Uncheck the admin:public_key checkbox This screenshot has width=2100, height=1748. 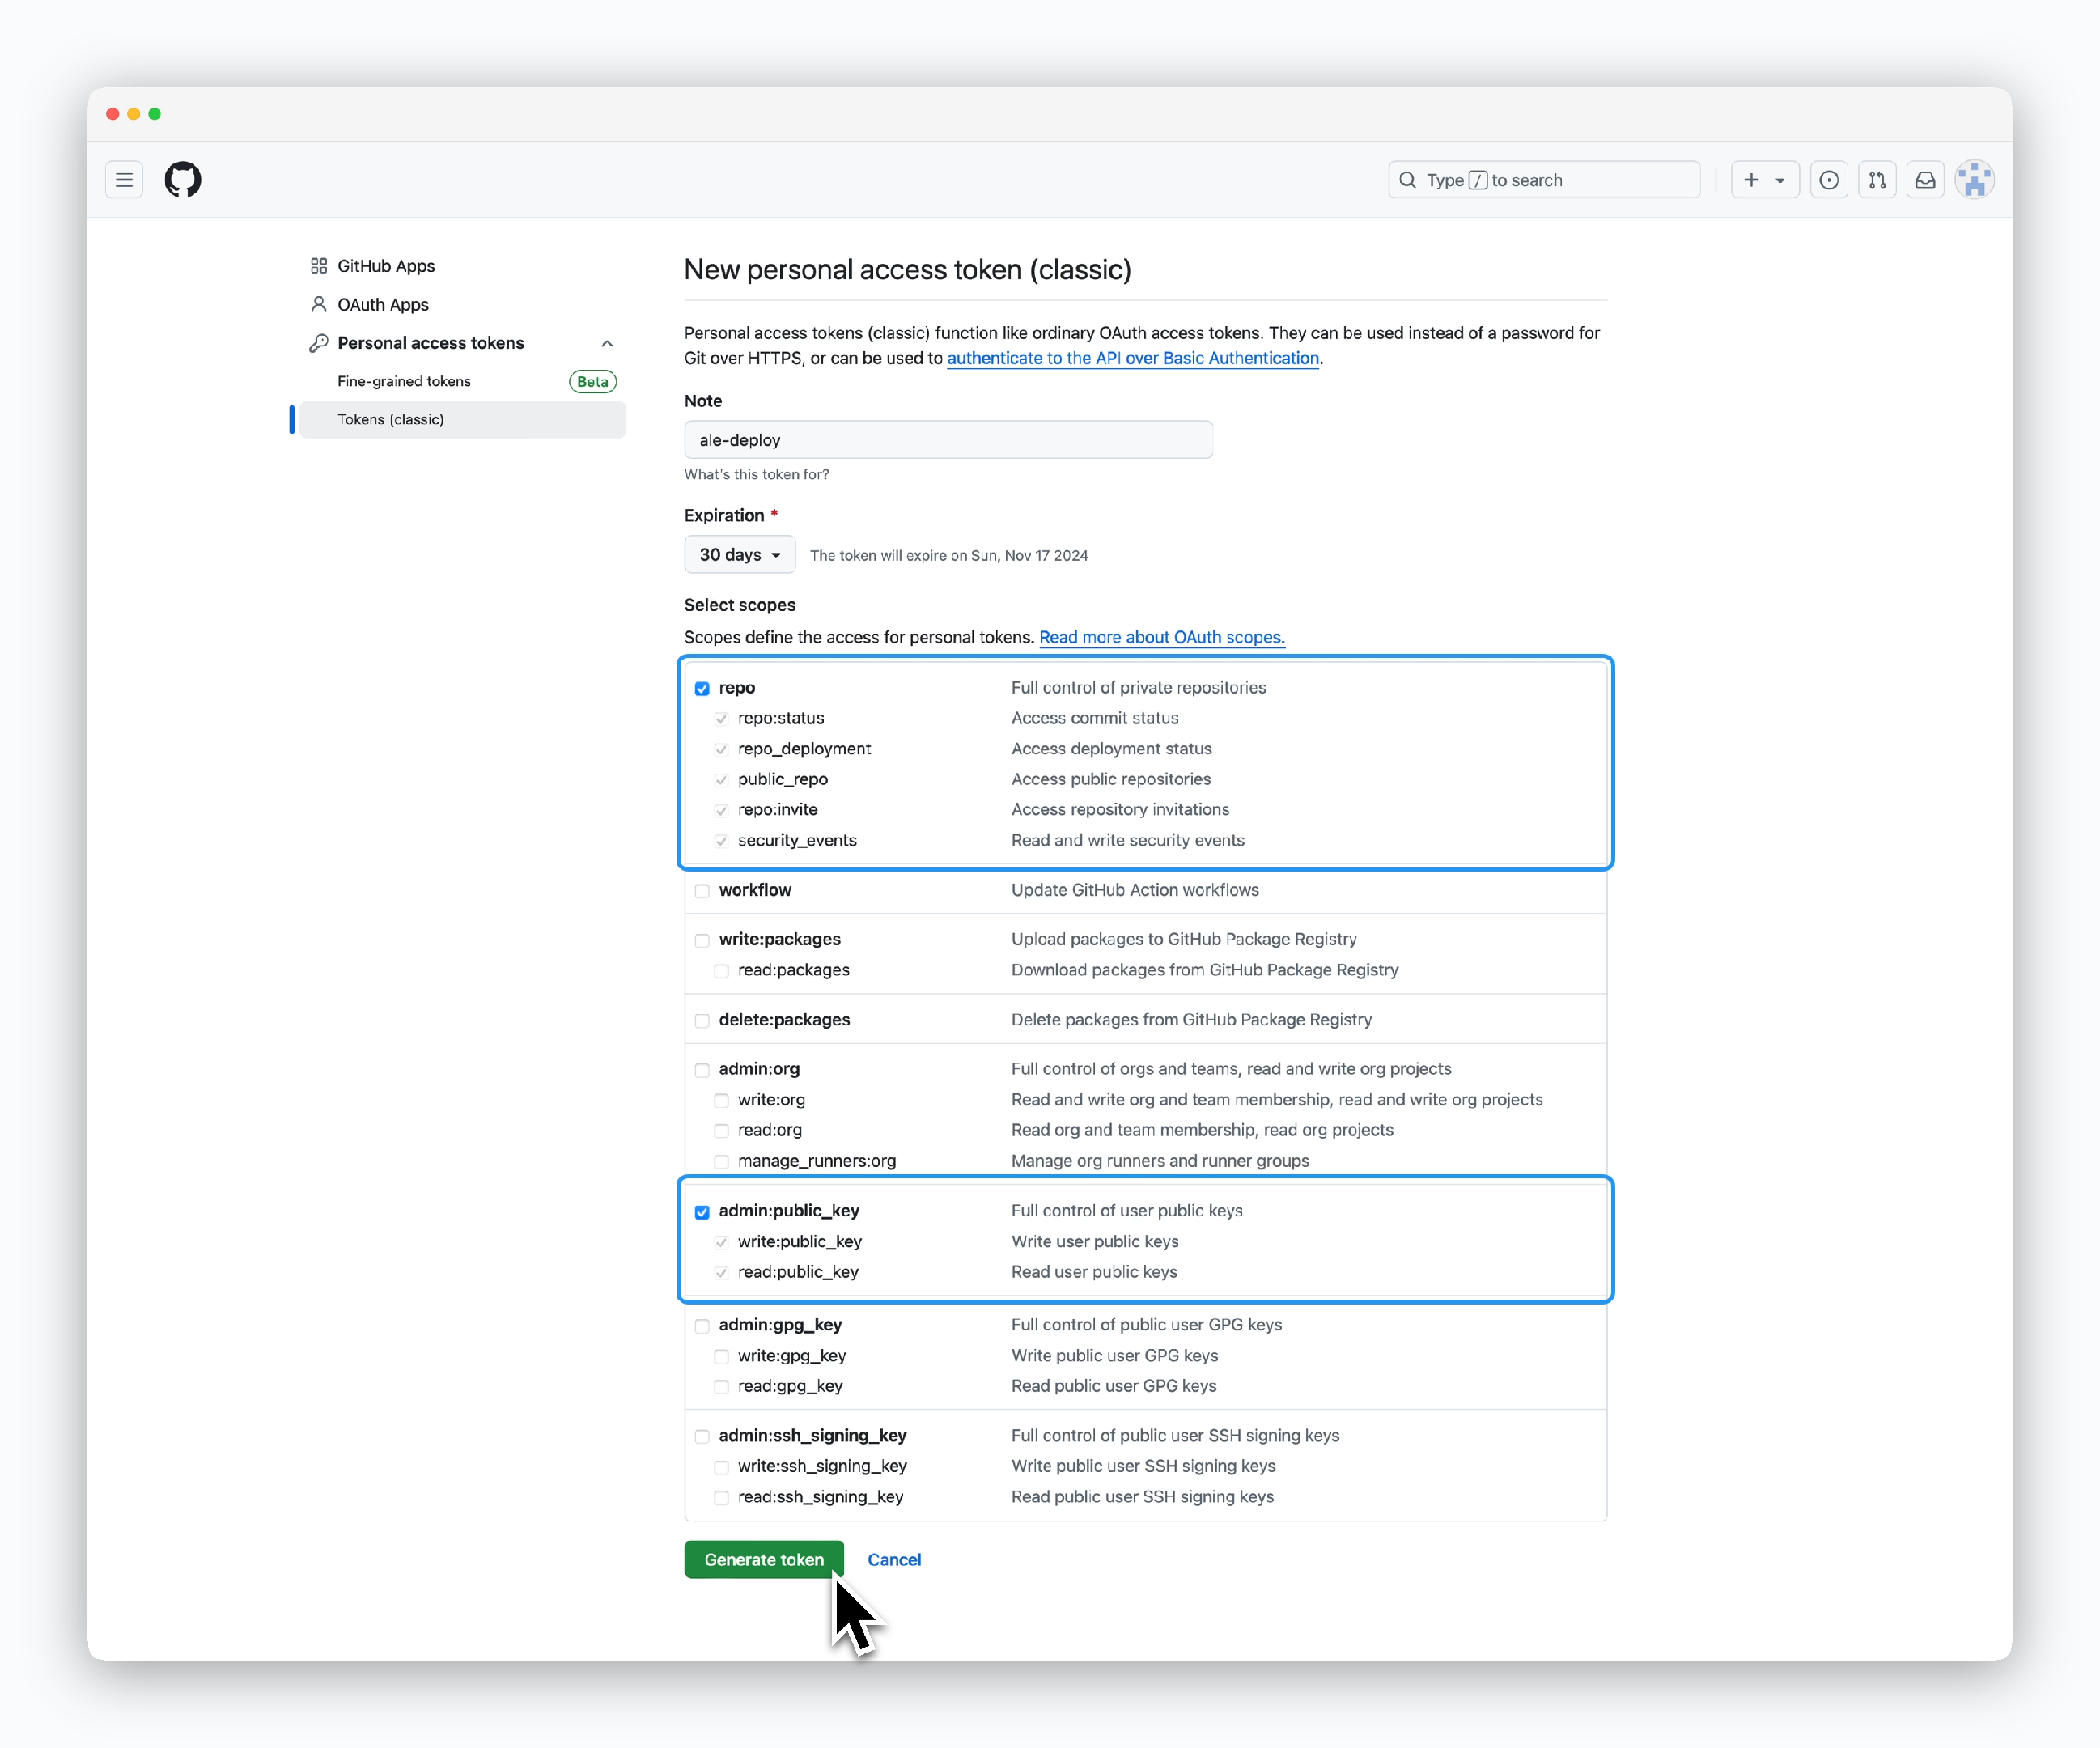point(702,1212)
